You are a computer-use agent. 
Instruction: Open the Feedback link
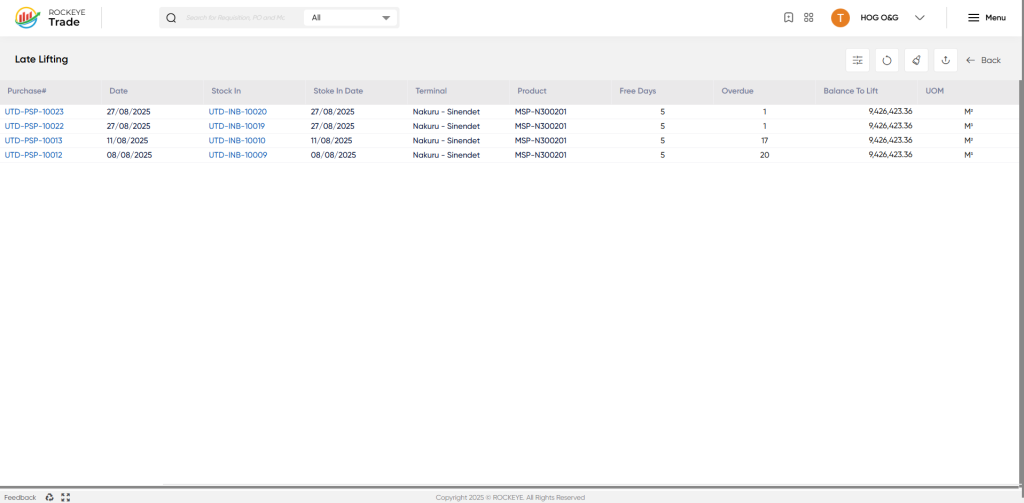pos(20,497)
